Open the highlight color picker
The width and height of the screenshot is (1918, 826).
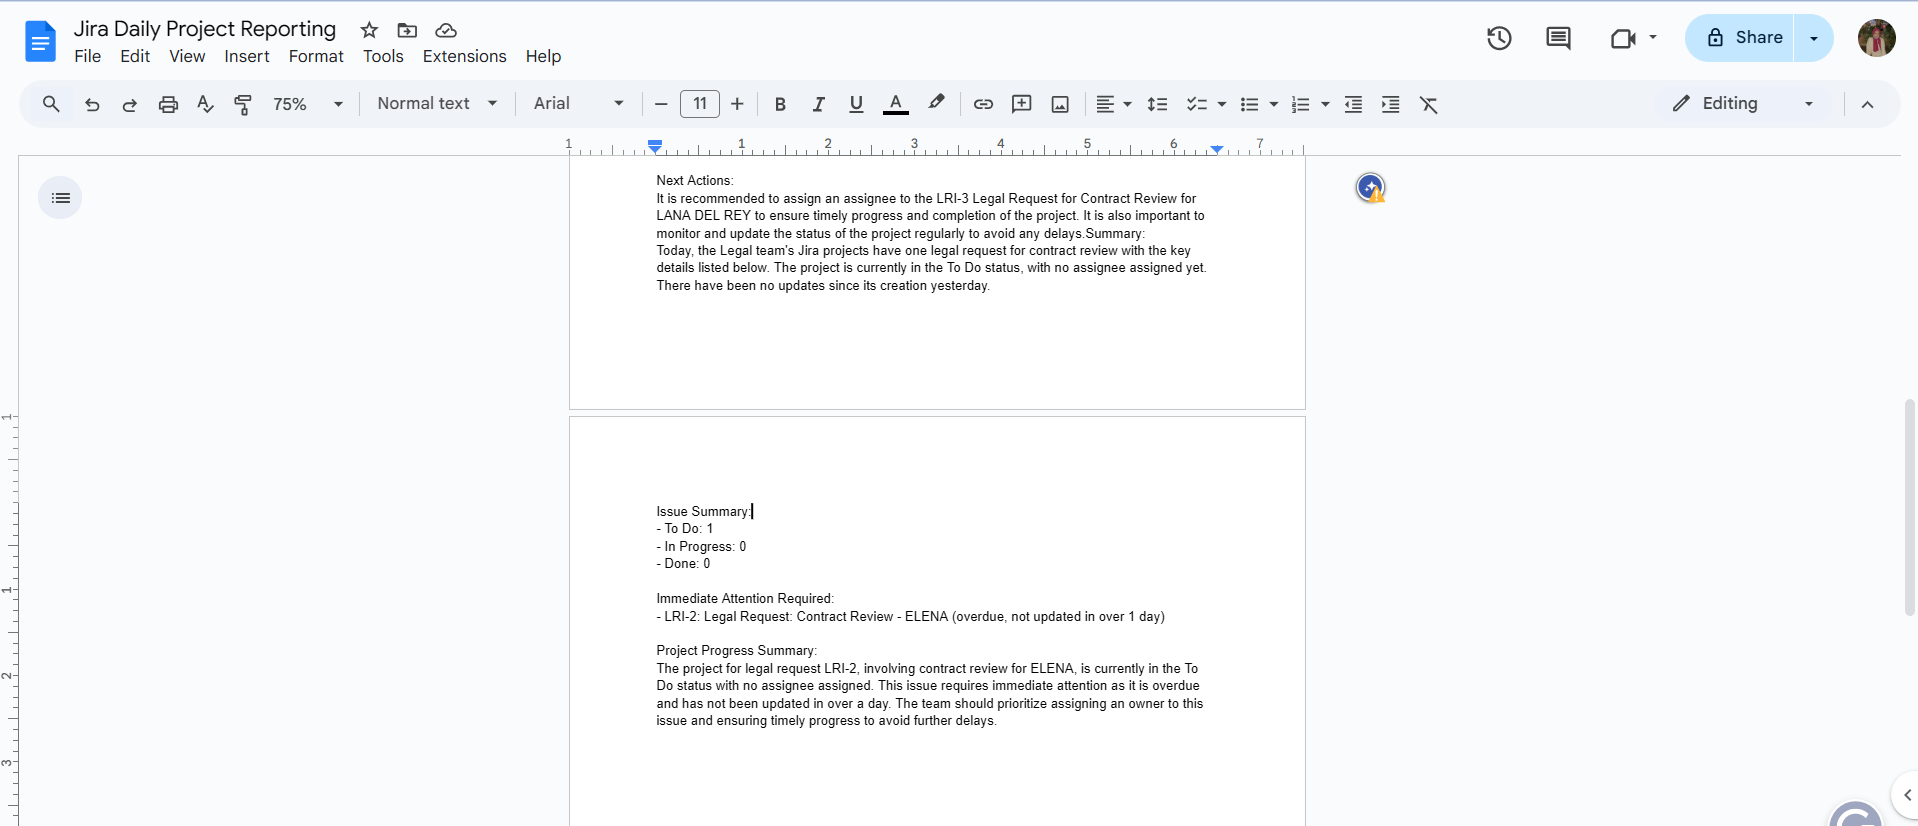coord(936,104)
